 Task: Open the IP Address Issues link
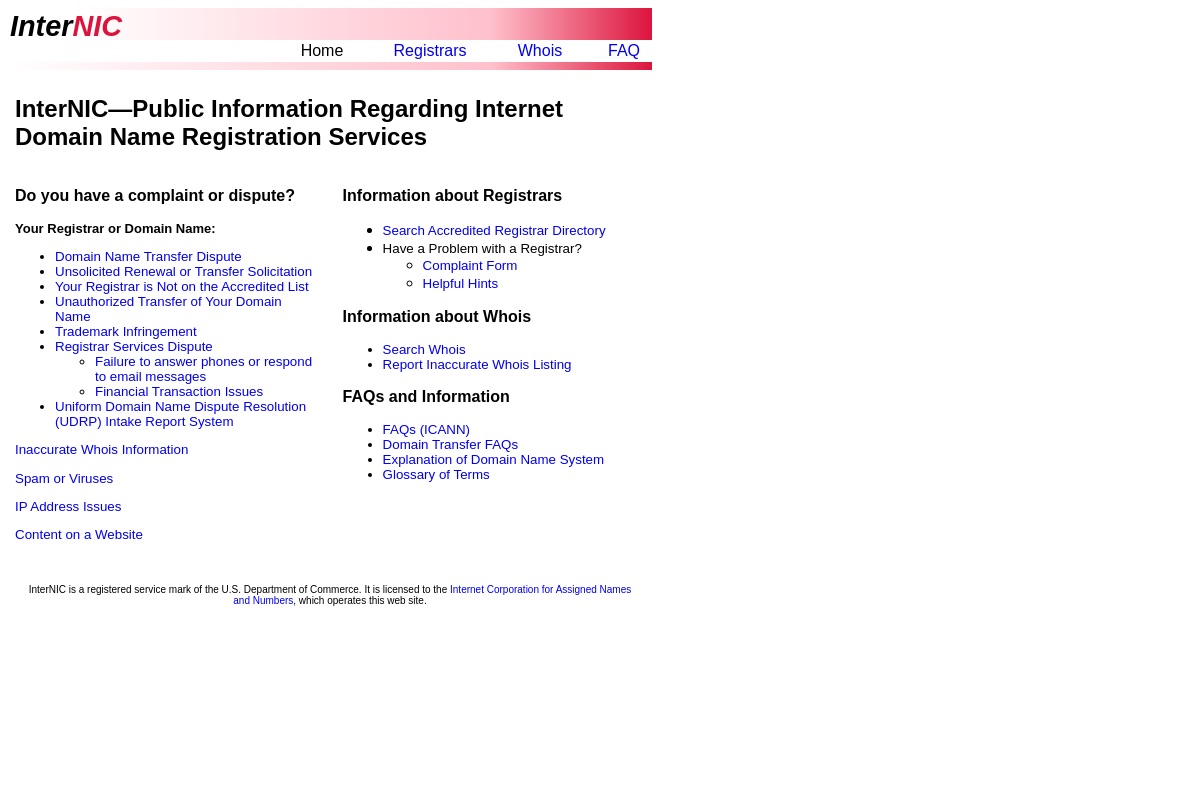(68, 507)
